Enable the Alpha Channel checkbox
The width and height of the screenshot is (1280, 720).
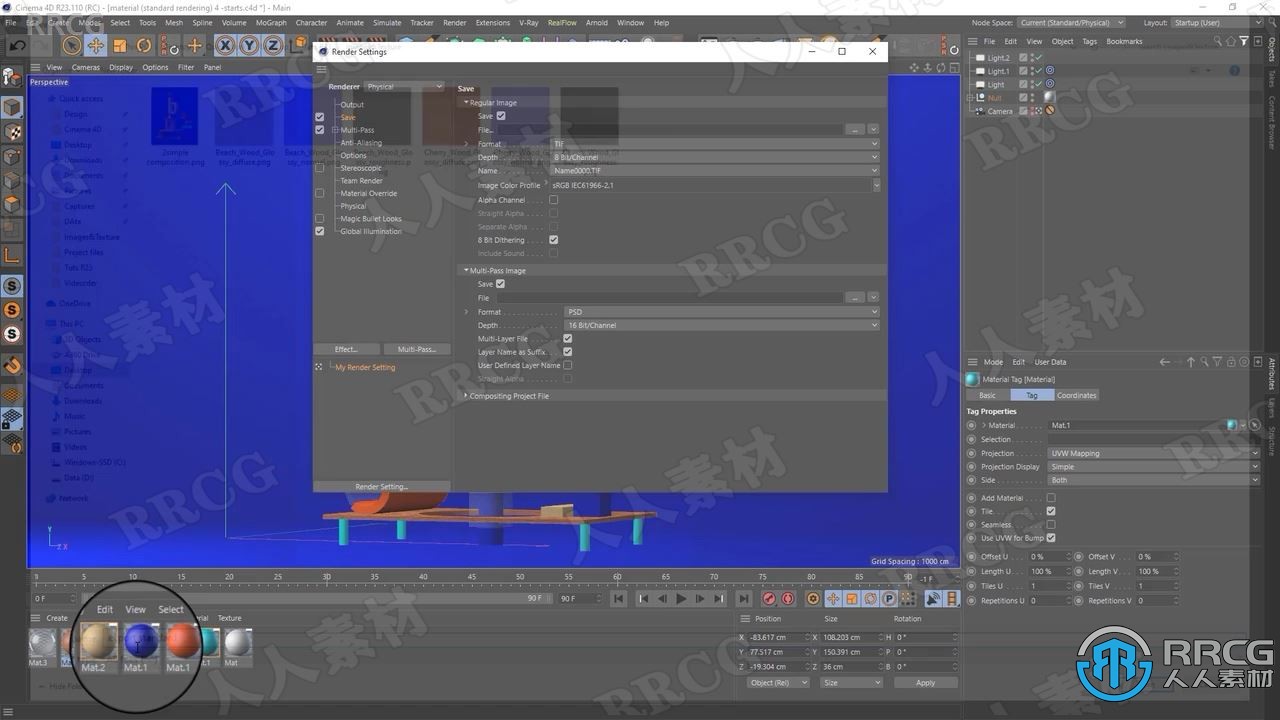(554, 200)
